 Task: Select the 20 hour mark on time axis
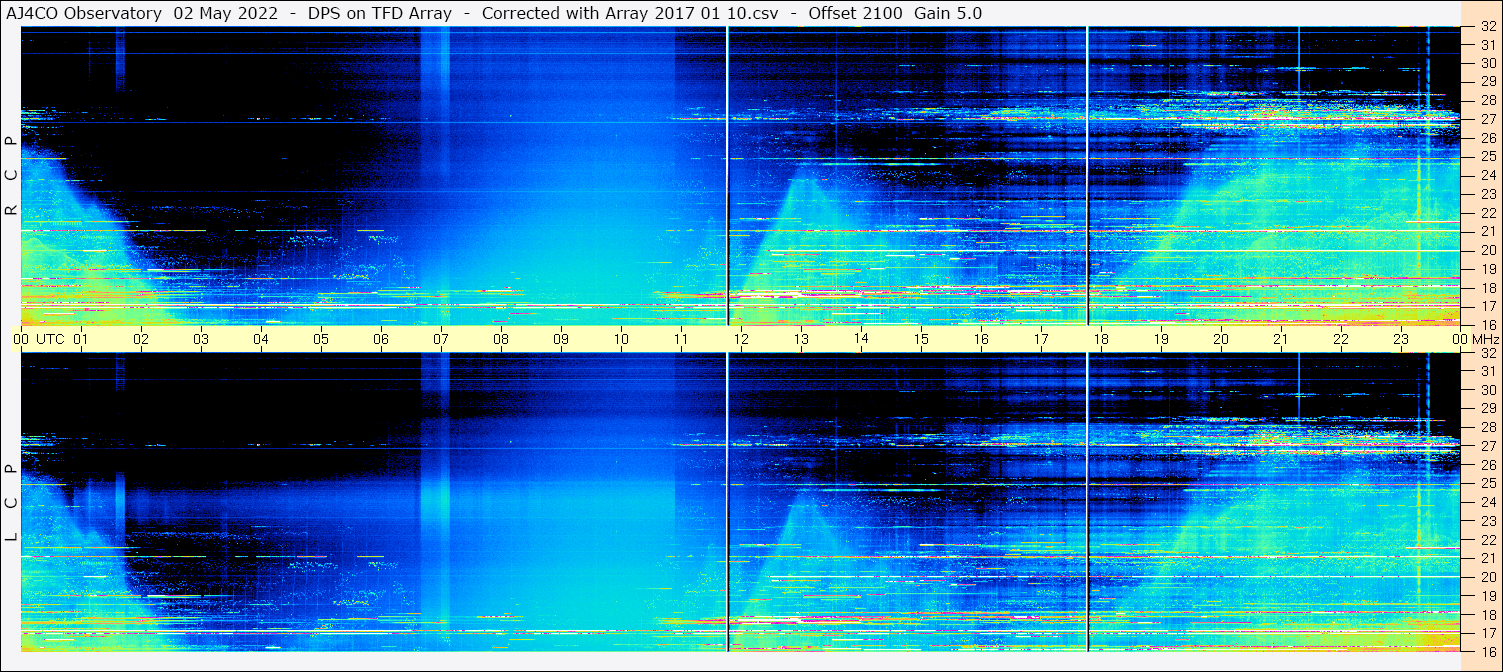pyautogui.click(x=1221, y=339)
